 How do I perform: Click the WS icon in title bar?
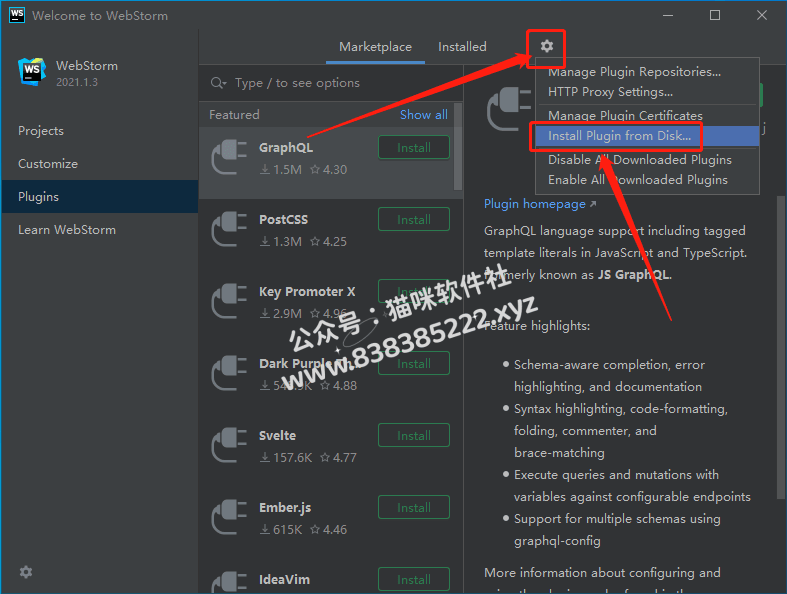click(17, 15)
